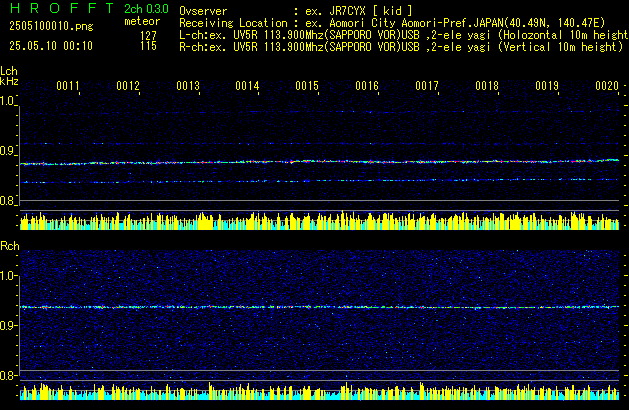Click the Lch yellow signal level bar graph
Screen dimensions: 629x410
(319, 221)
